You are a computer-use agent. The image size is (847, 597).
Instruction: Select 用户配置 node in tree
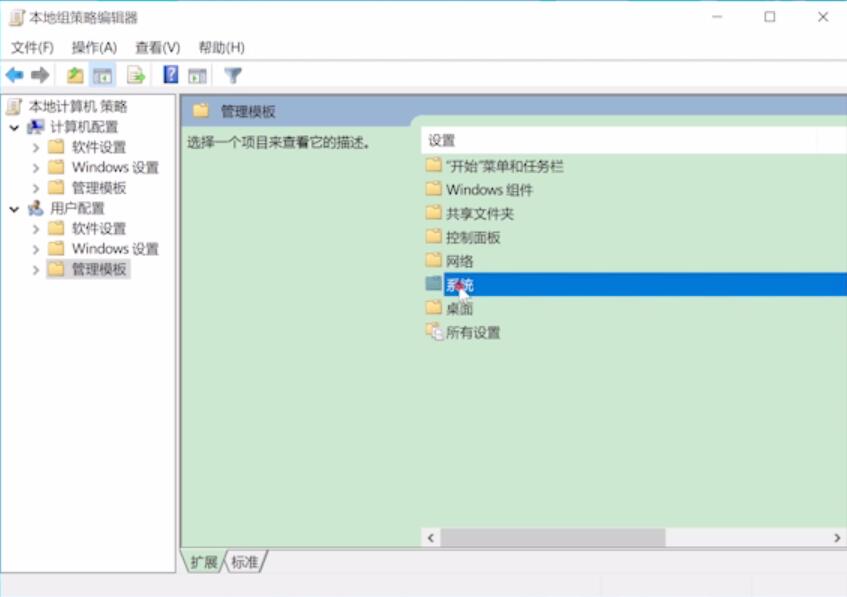(77, 208)
